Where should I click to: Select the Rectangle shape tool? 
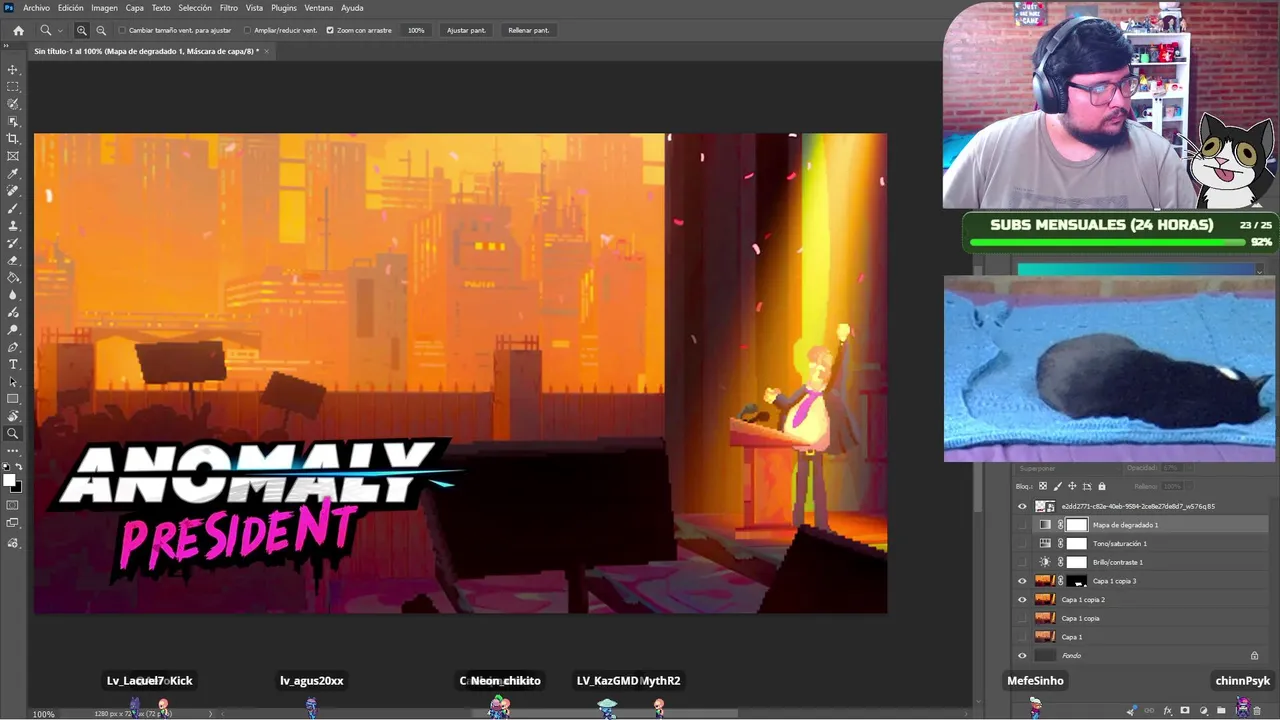[13, 399]
